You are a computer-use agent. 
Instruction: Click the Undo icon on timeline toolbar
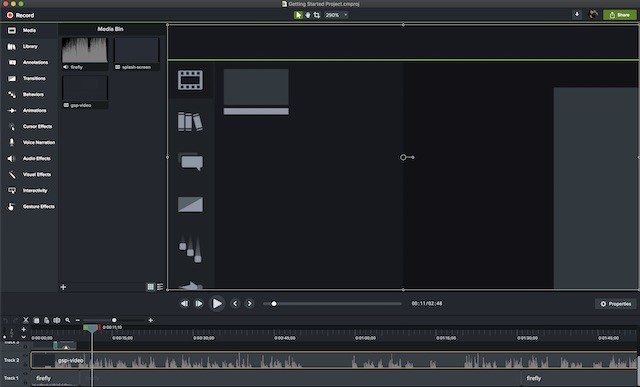click(6, 320)
